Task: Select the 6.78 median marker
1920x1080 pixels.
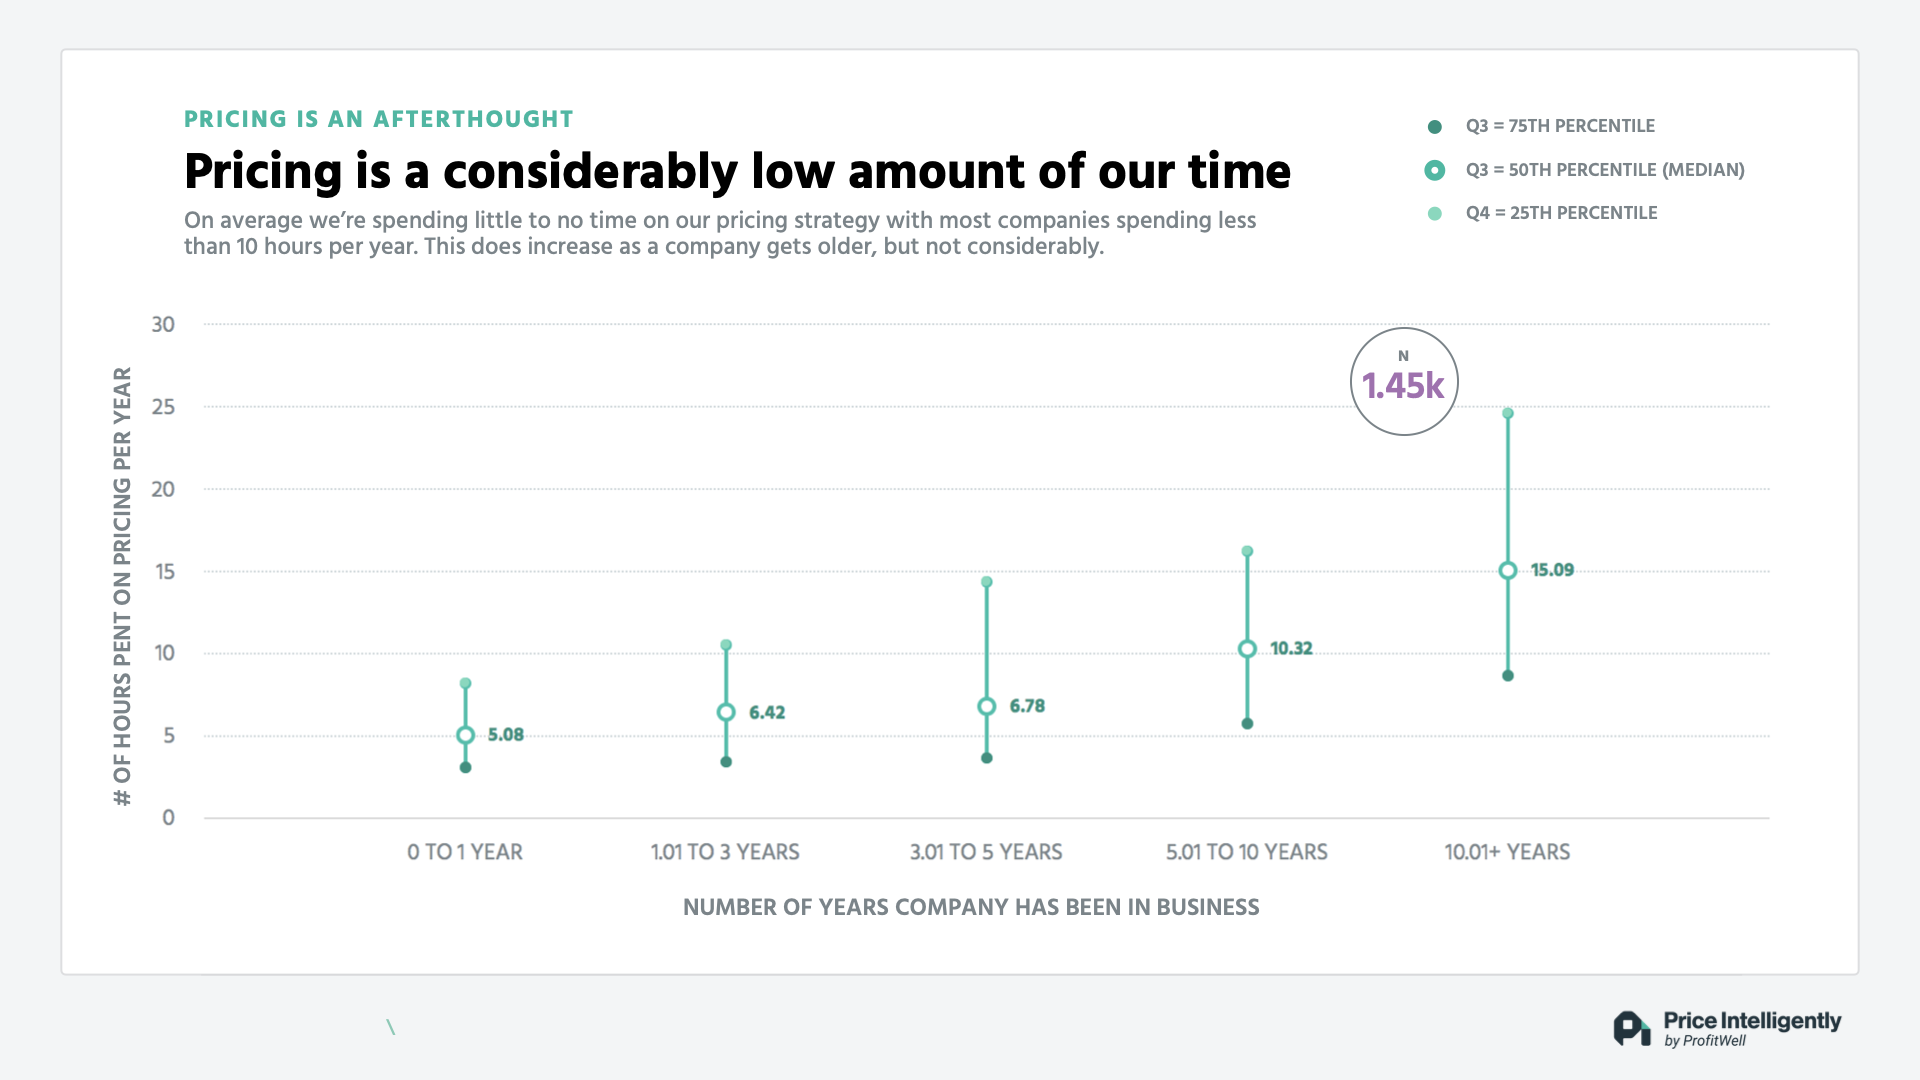Action: (x=986, y=706)
